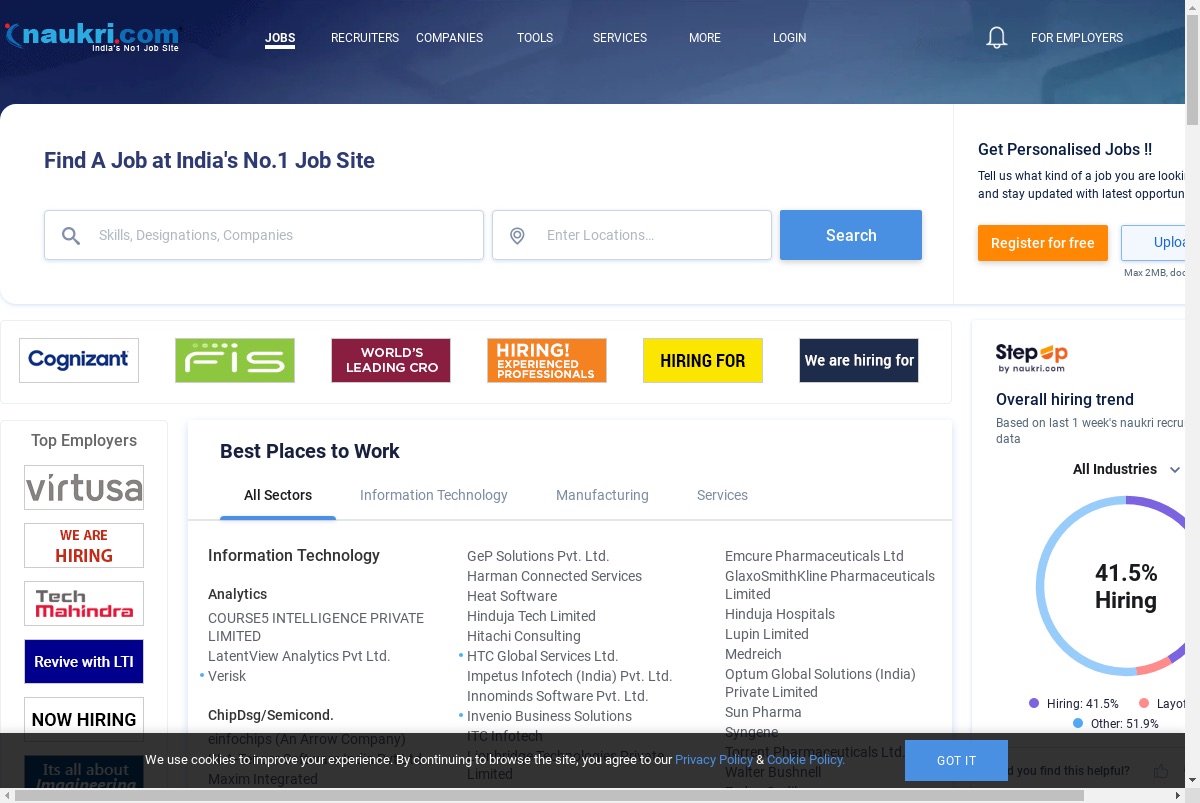
Task: Click Register for free button
Action: tap(1043, 243)
